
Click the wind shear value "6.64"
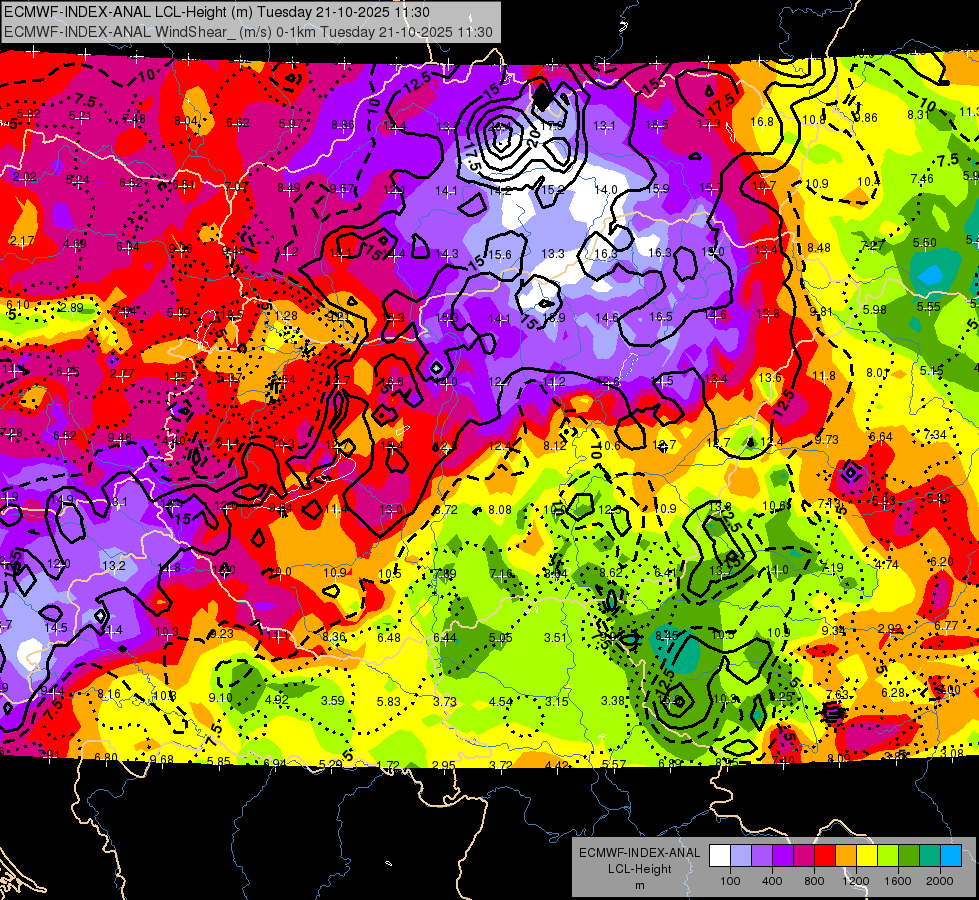[880, 437]
